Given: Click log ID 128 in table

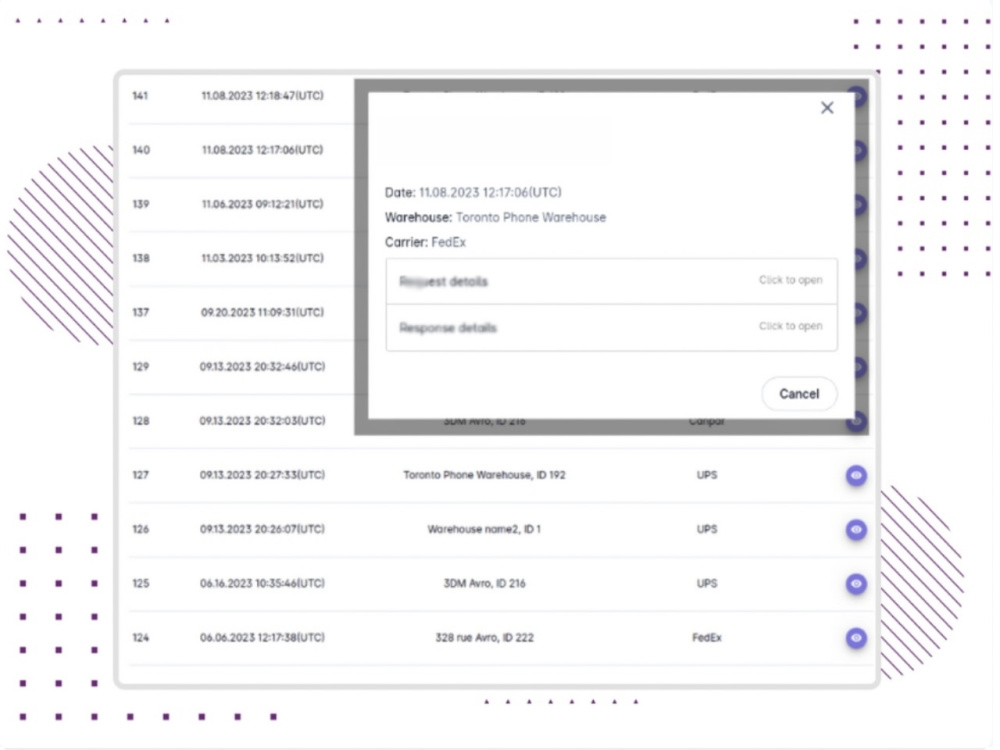Looking at the screenshot, I should pyautogui.click(x=141, y=421).
